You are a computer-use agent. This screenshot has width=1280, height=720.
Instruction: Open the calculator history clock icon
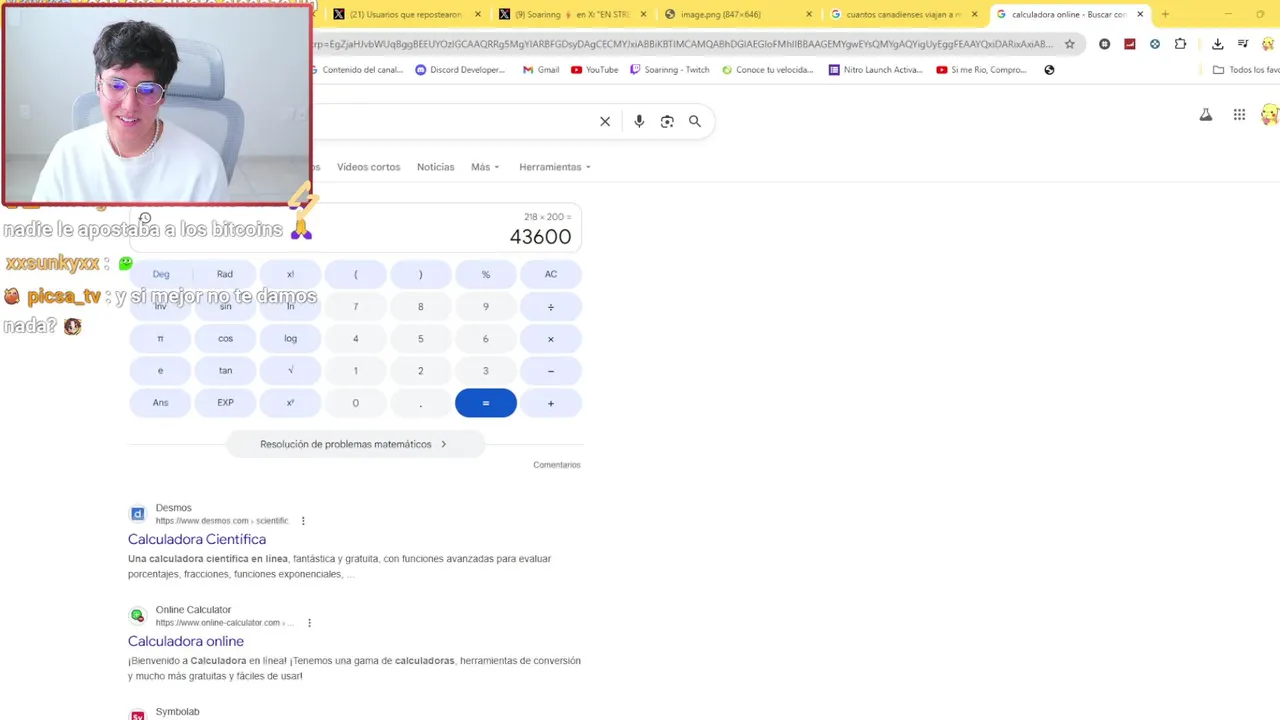point(145,219)
